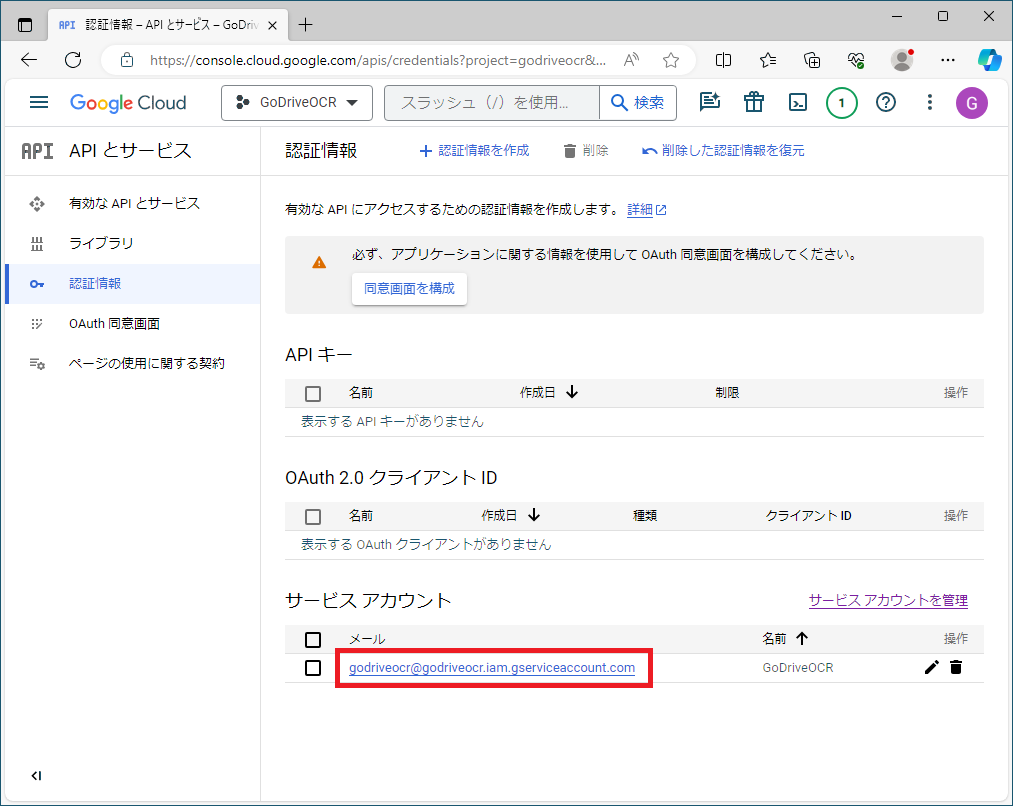Sort service accounts by 名前 arrow
1013x806 pixels.
[x=802, y=638]
